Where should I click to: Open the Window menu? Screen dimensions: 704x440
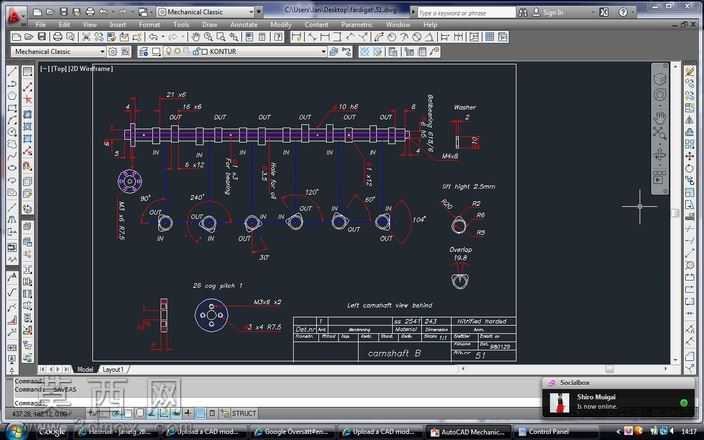398,25
